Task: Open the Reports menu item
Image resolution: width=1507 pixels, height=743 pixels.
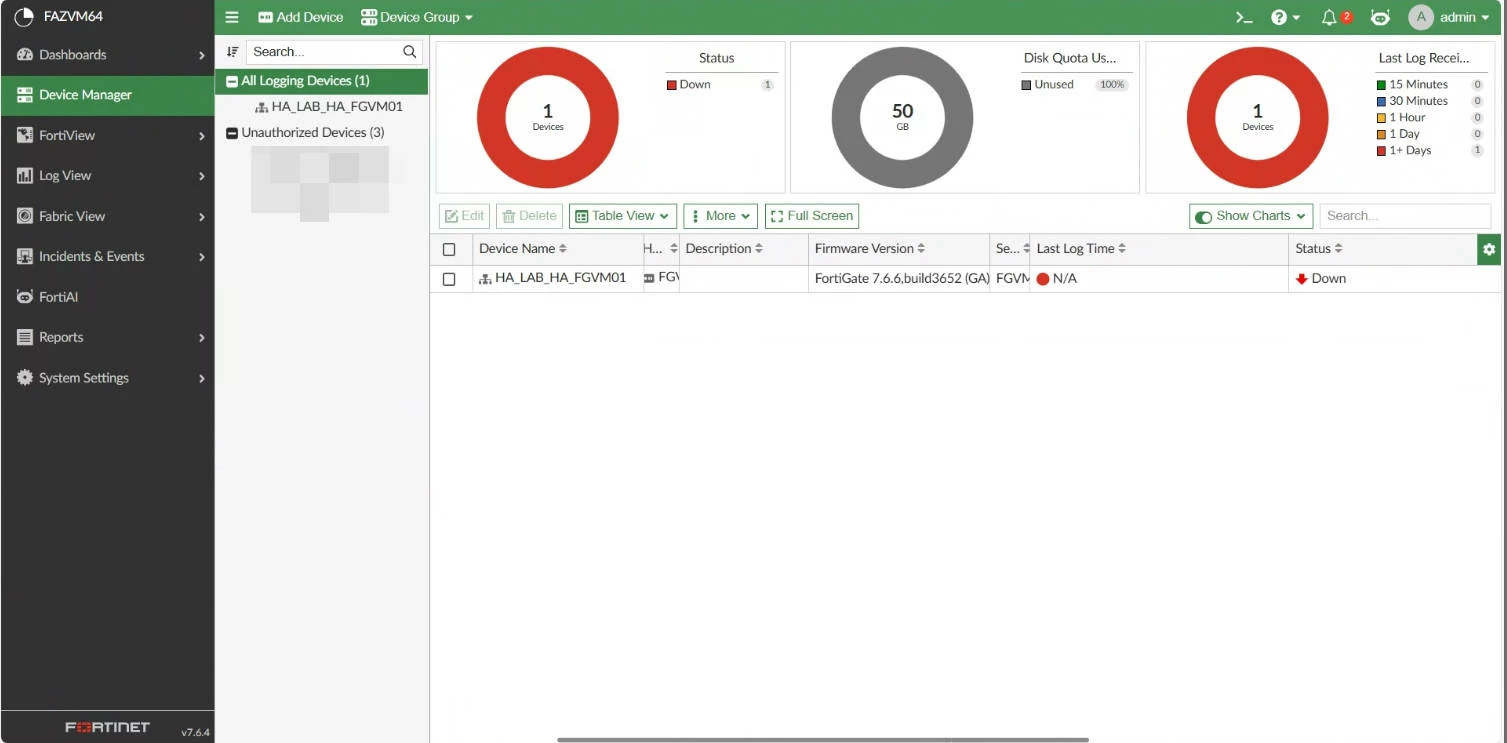Action: coord(107,337)
